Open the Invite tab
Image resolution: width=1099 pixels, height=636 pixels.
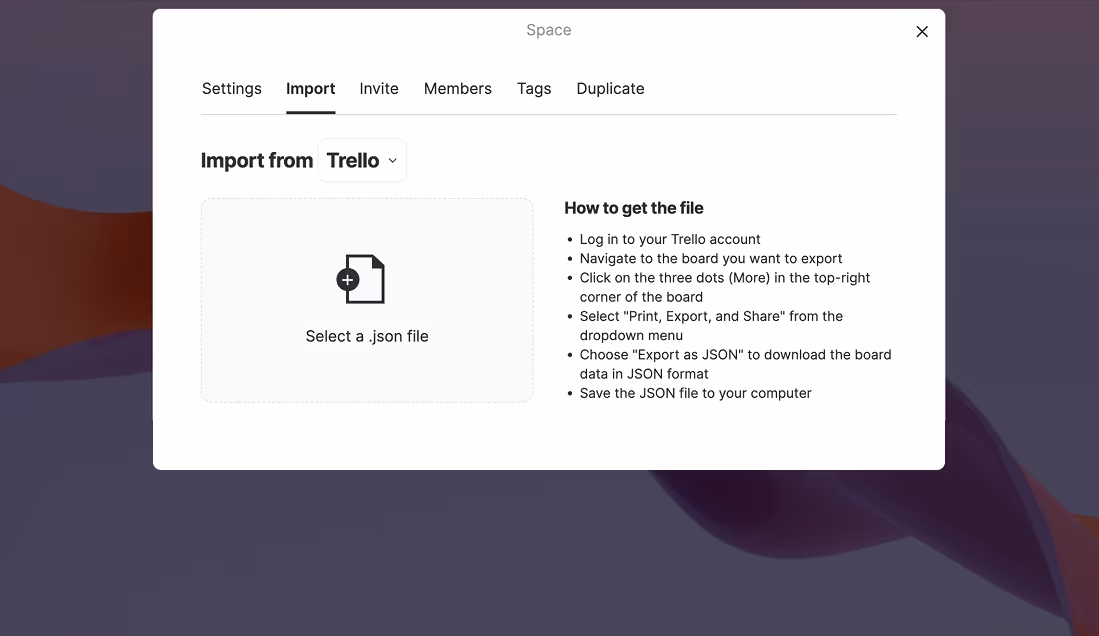pyautogui.click(x=379, y=88)
